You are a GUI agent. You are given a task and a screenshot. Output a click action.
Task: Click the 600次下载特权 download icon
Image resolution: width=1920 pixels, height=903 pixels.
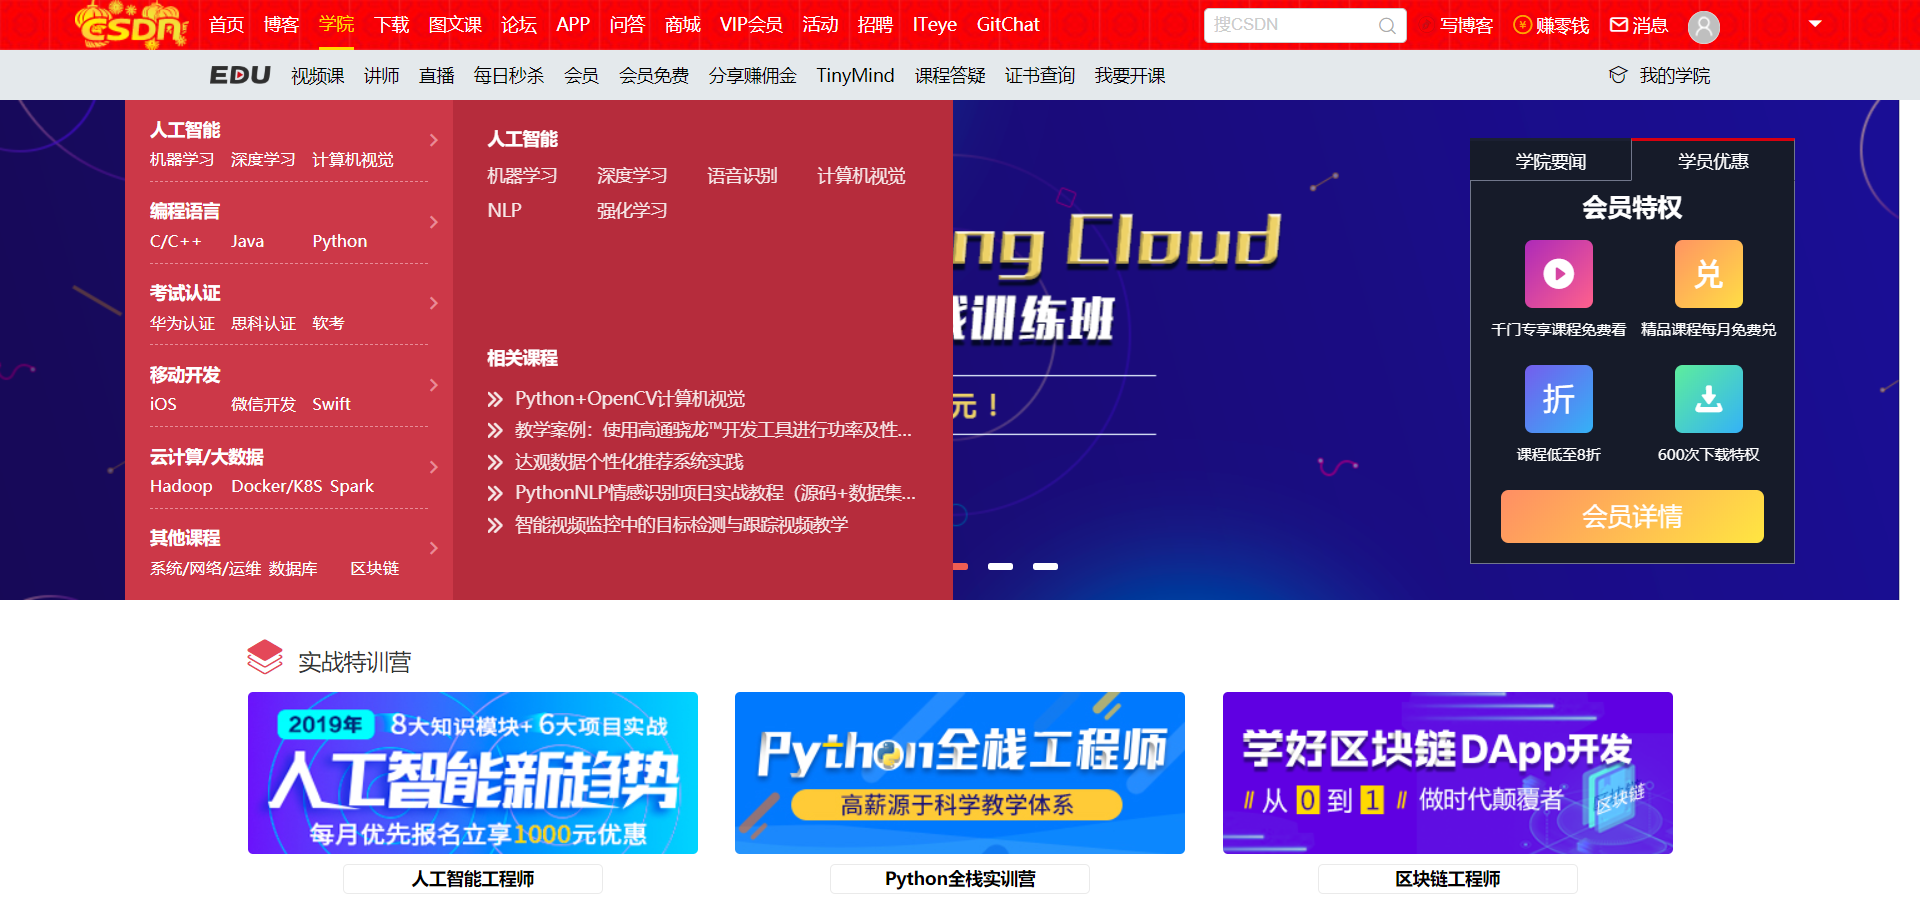click(x=1708, y=398)
